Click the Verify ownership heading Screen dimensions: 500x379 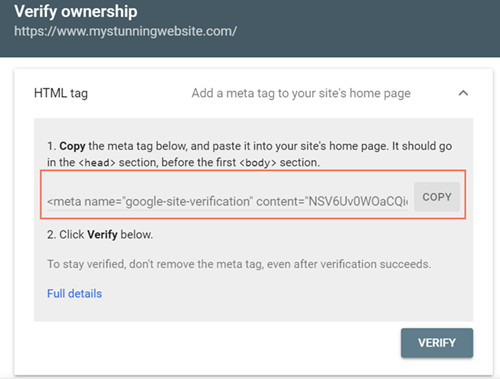76,12
